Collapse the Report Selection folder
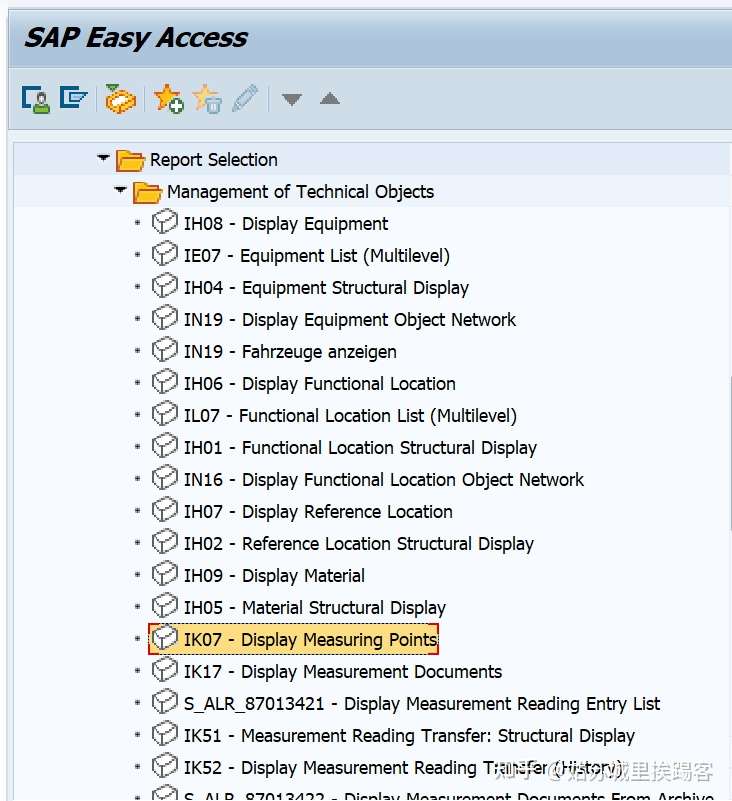This screenshot has height=801, width=732. (x=103, y=158)
